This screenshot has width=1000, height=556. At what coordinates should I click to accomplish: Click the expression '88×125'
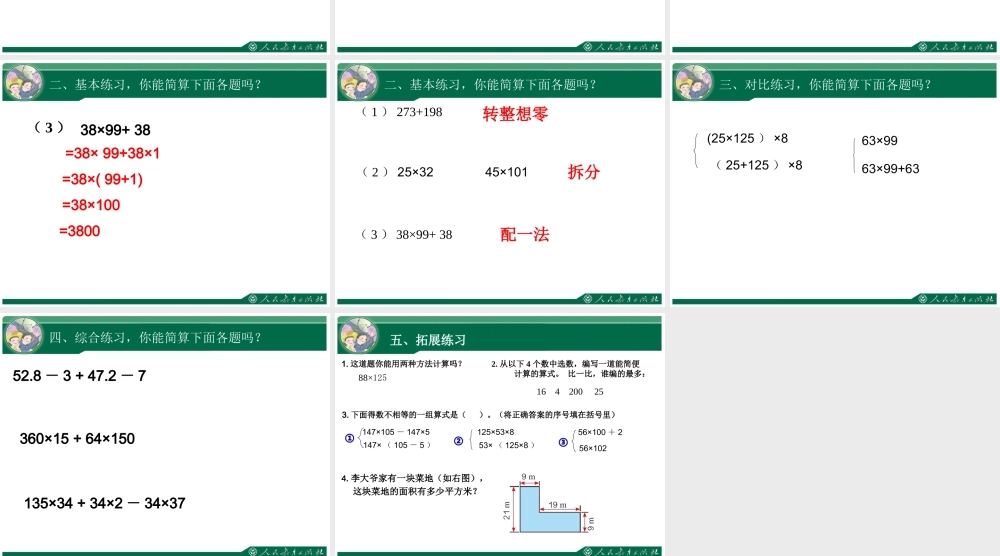click(372, 377)
